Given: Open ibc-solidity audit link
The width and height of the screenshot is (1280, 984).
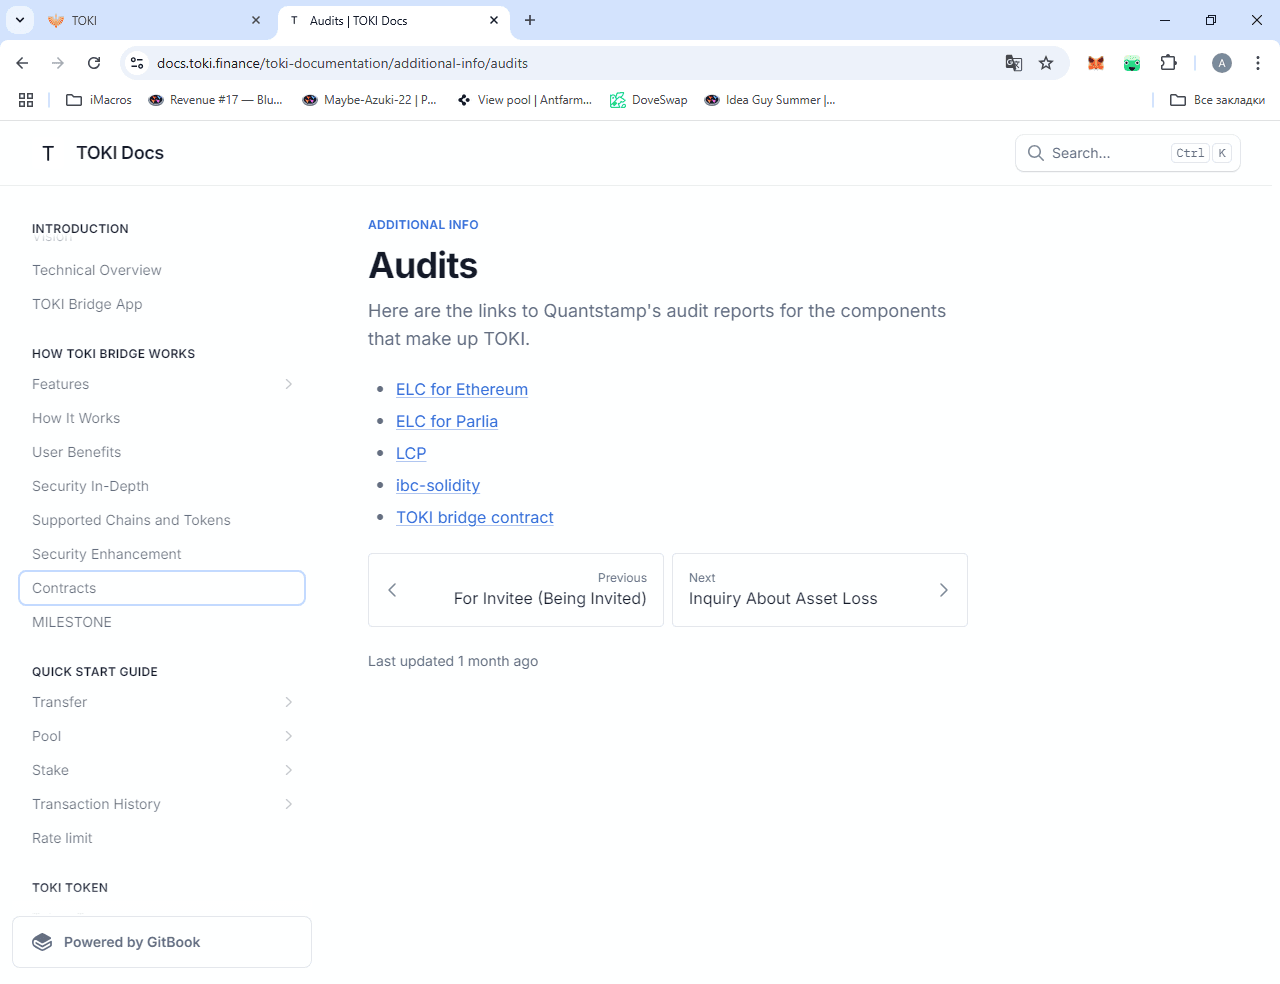Looking at the screenshot, I should [x=438, y=485].
